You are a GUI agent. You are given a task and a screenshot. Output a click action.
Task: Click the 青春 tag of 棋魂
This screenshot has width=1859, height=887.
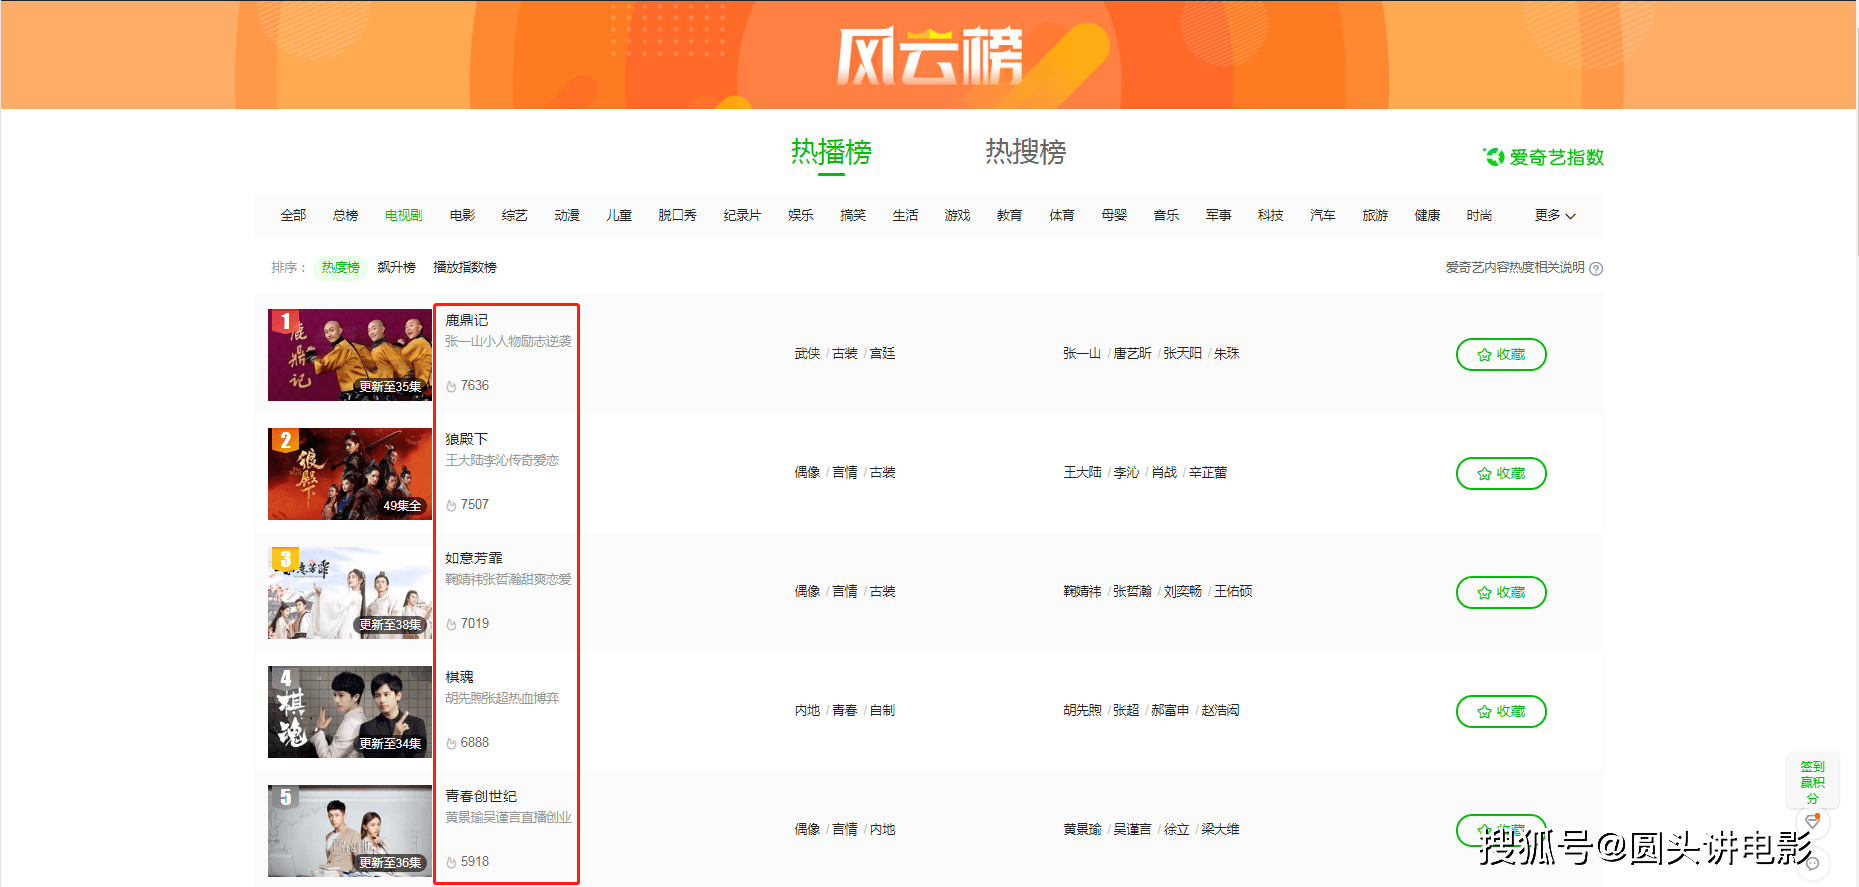[x=845, y=710]
